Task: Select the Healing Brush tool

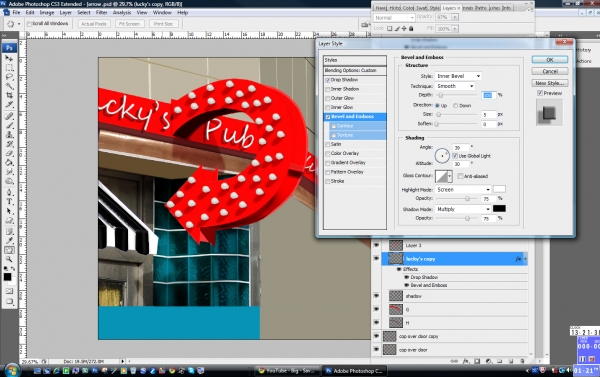Action: (9, 116)
